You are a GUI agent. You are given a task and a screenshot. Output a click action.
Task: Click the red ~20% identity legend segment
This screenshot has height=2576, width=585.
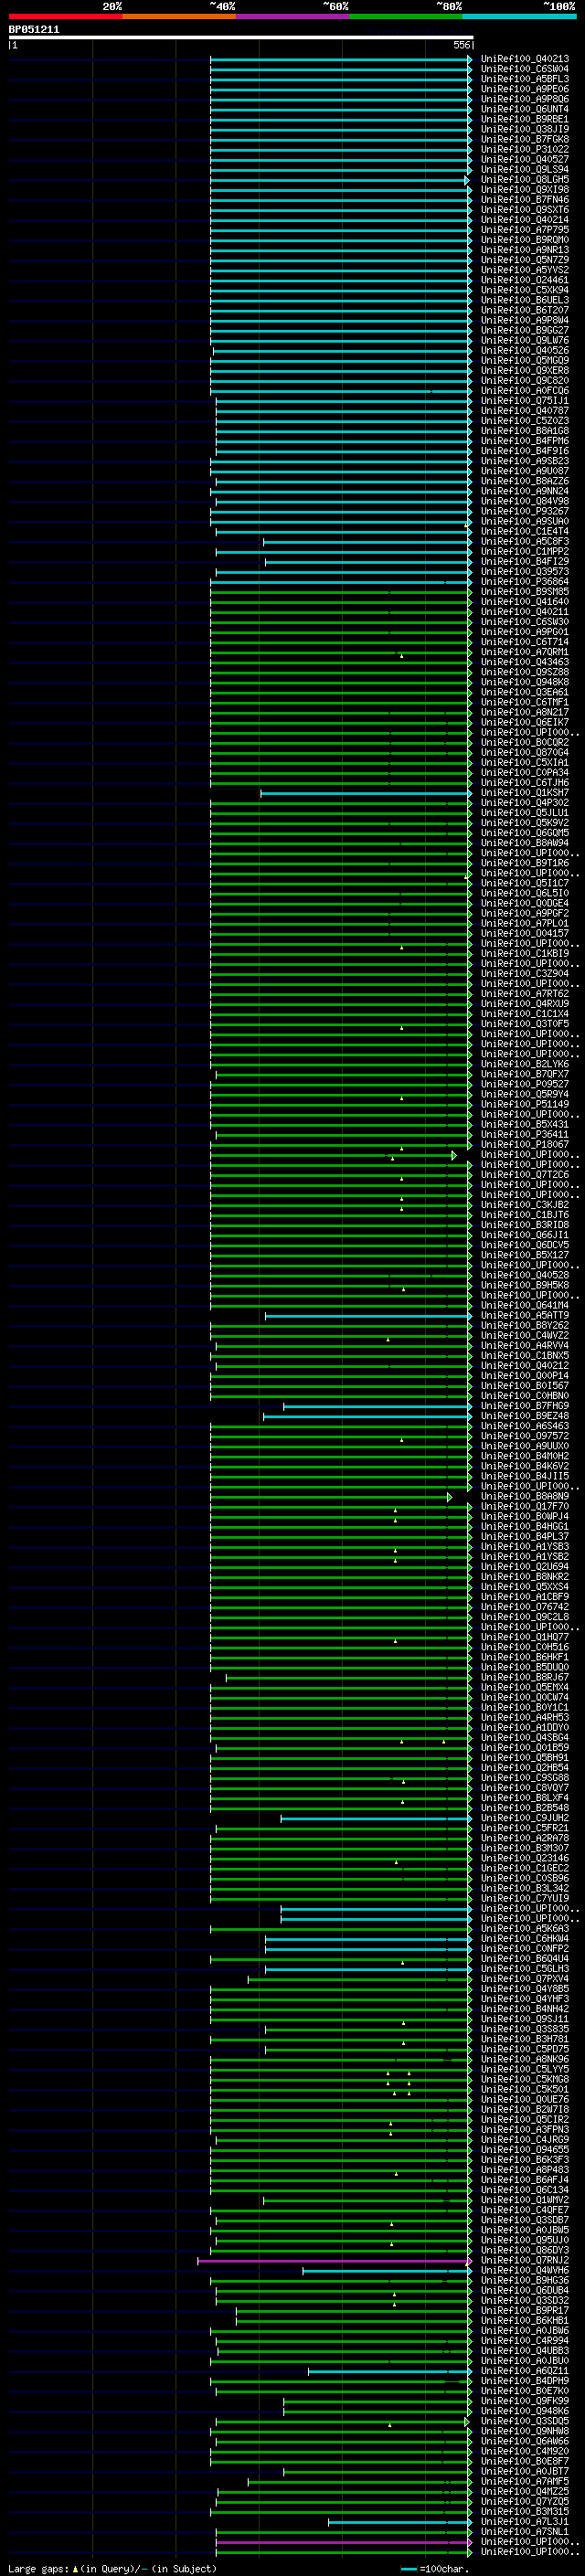(65, 16)
